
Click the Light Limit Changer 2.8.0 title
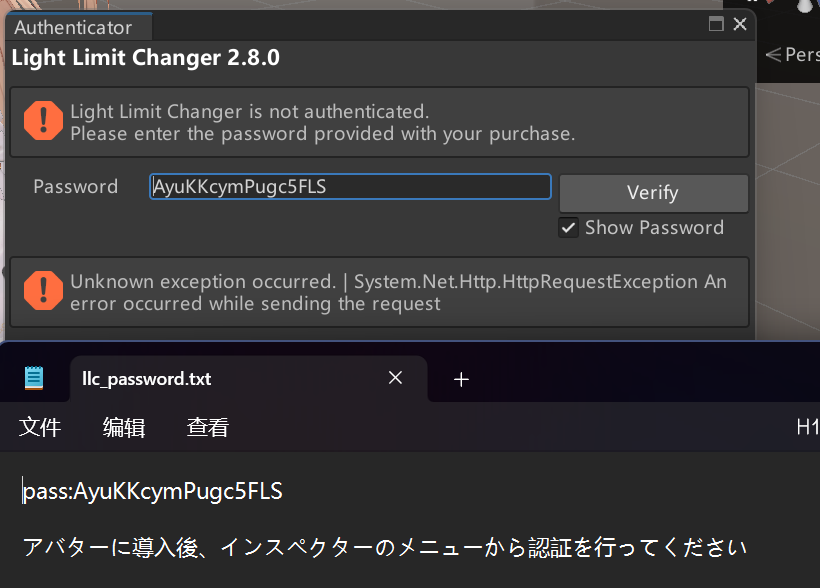point(146,58)
